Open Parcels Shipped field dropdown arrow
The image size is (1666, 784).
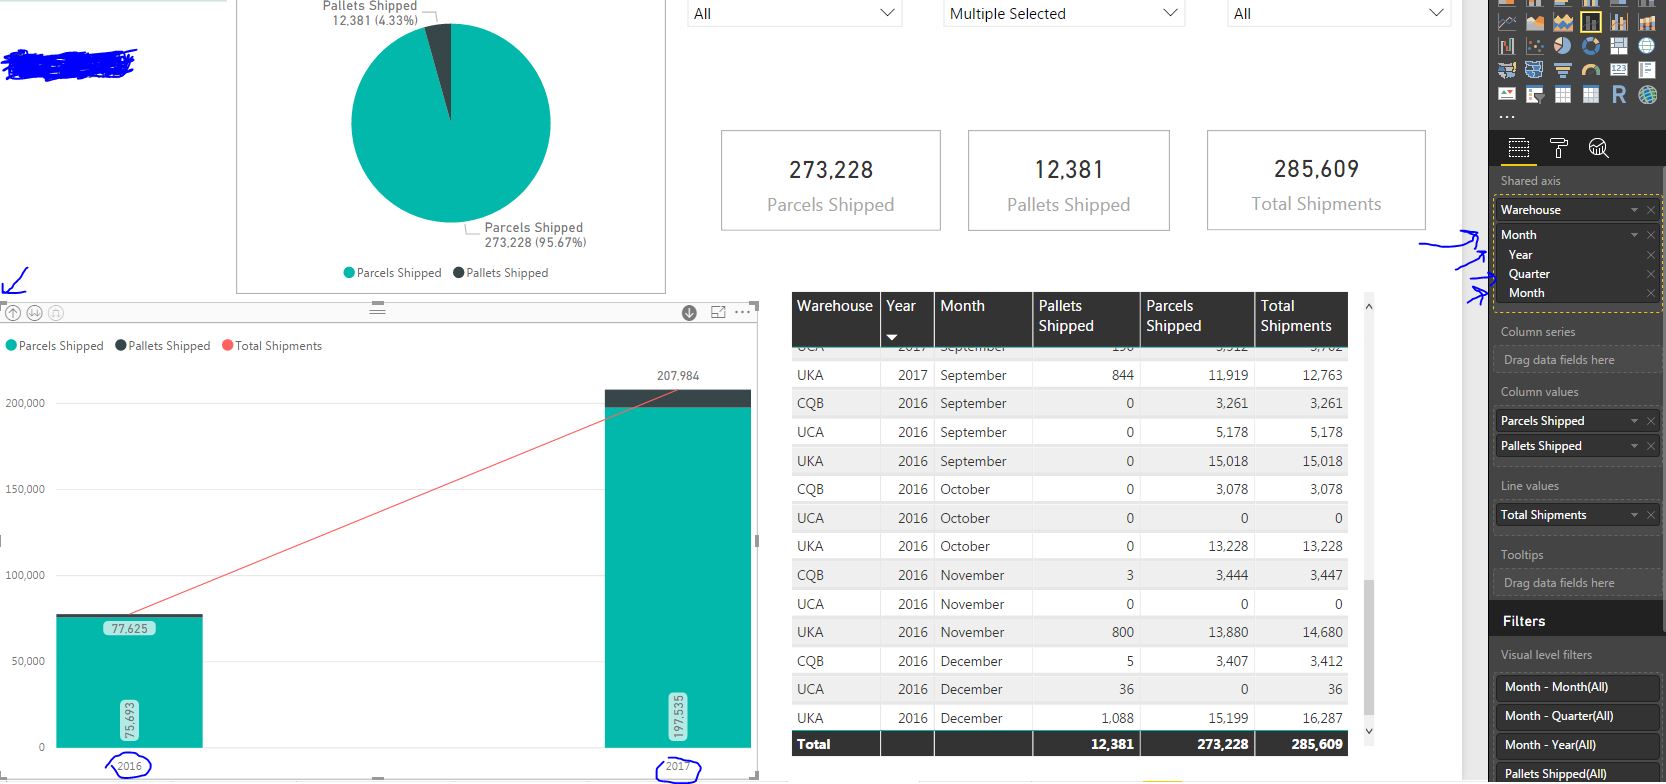coord(1634,421)
